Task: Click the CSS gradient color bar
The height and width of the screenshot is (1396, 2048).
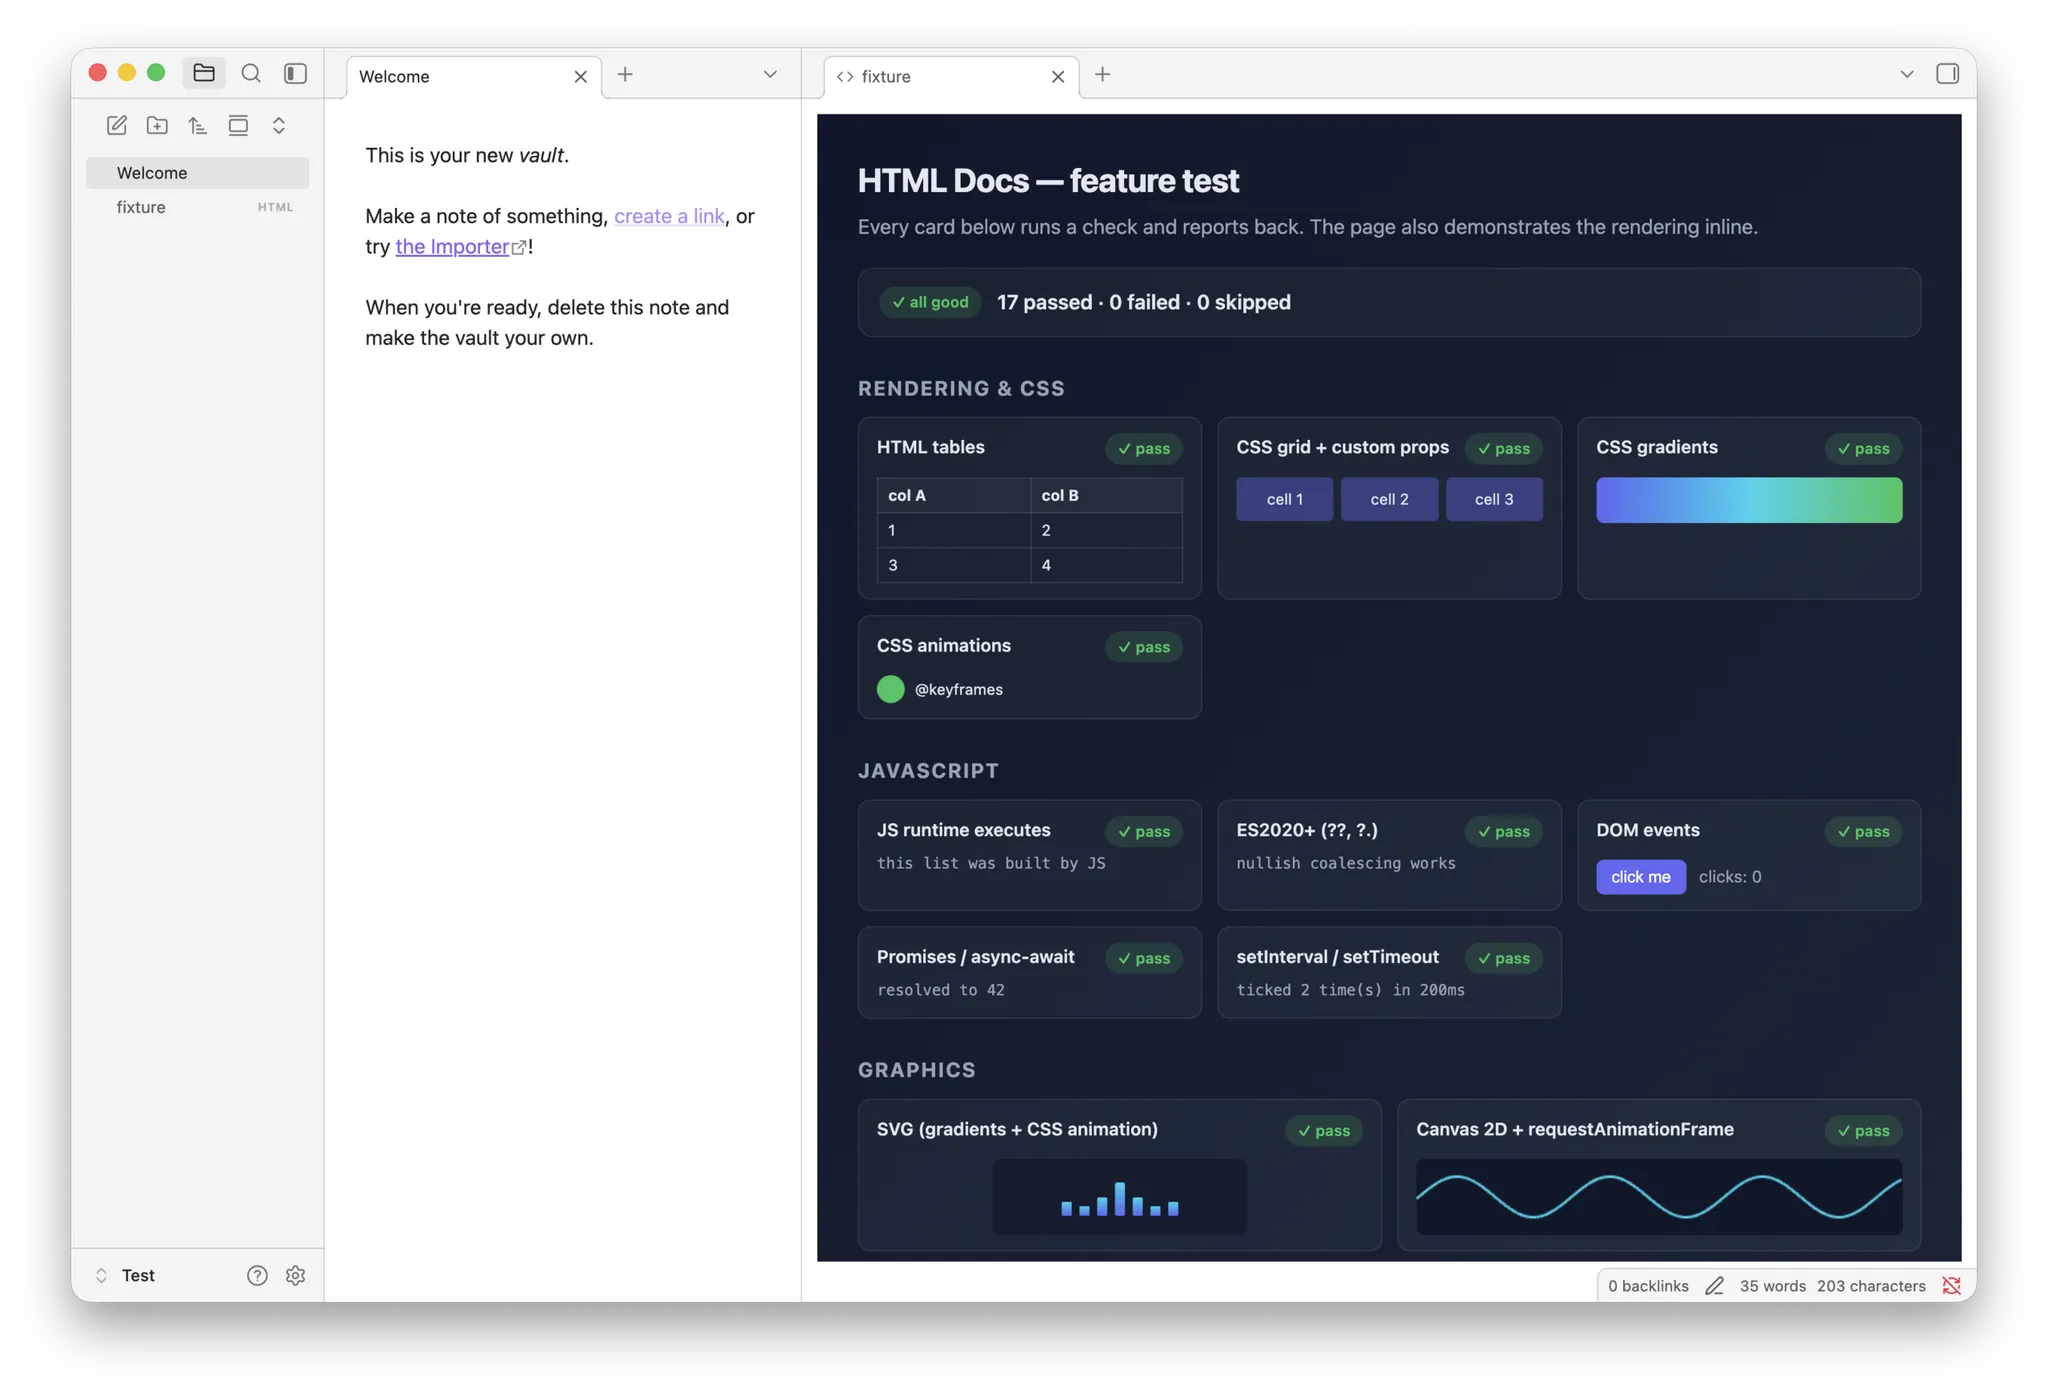Action: pyautogui.click(x=1749, y=500)
